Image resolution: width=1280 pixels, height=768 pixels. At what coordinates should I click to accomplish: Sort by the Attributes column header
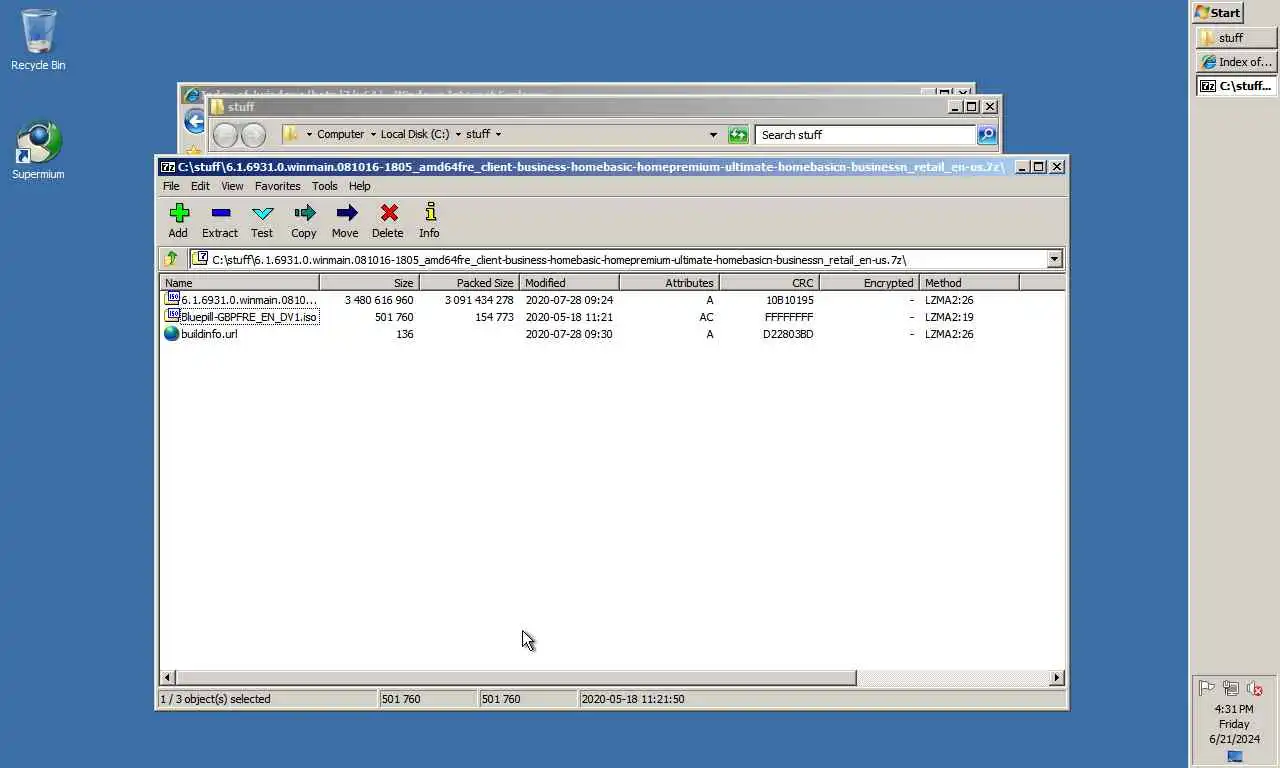pos(669,283)
